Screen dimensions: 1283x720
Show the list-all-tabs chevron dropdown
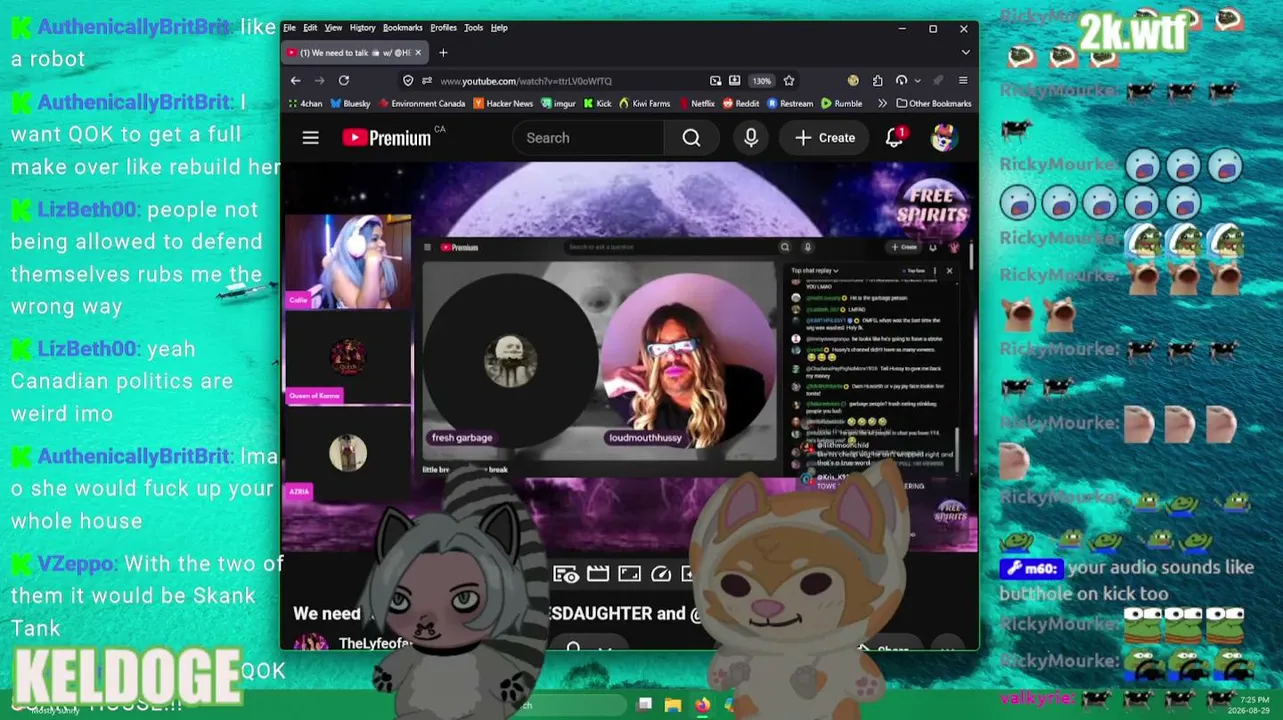tap(965, 52)
